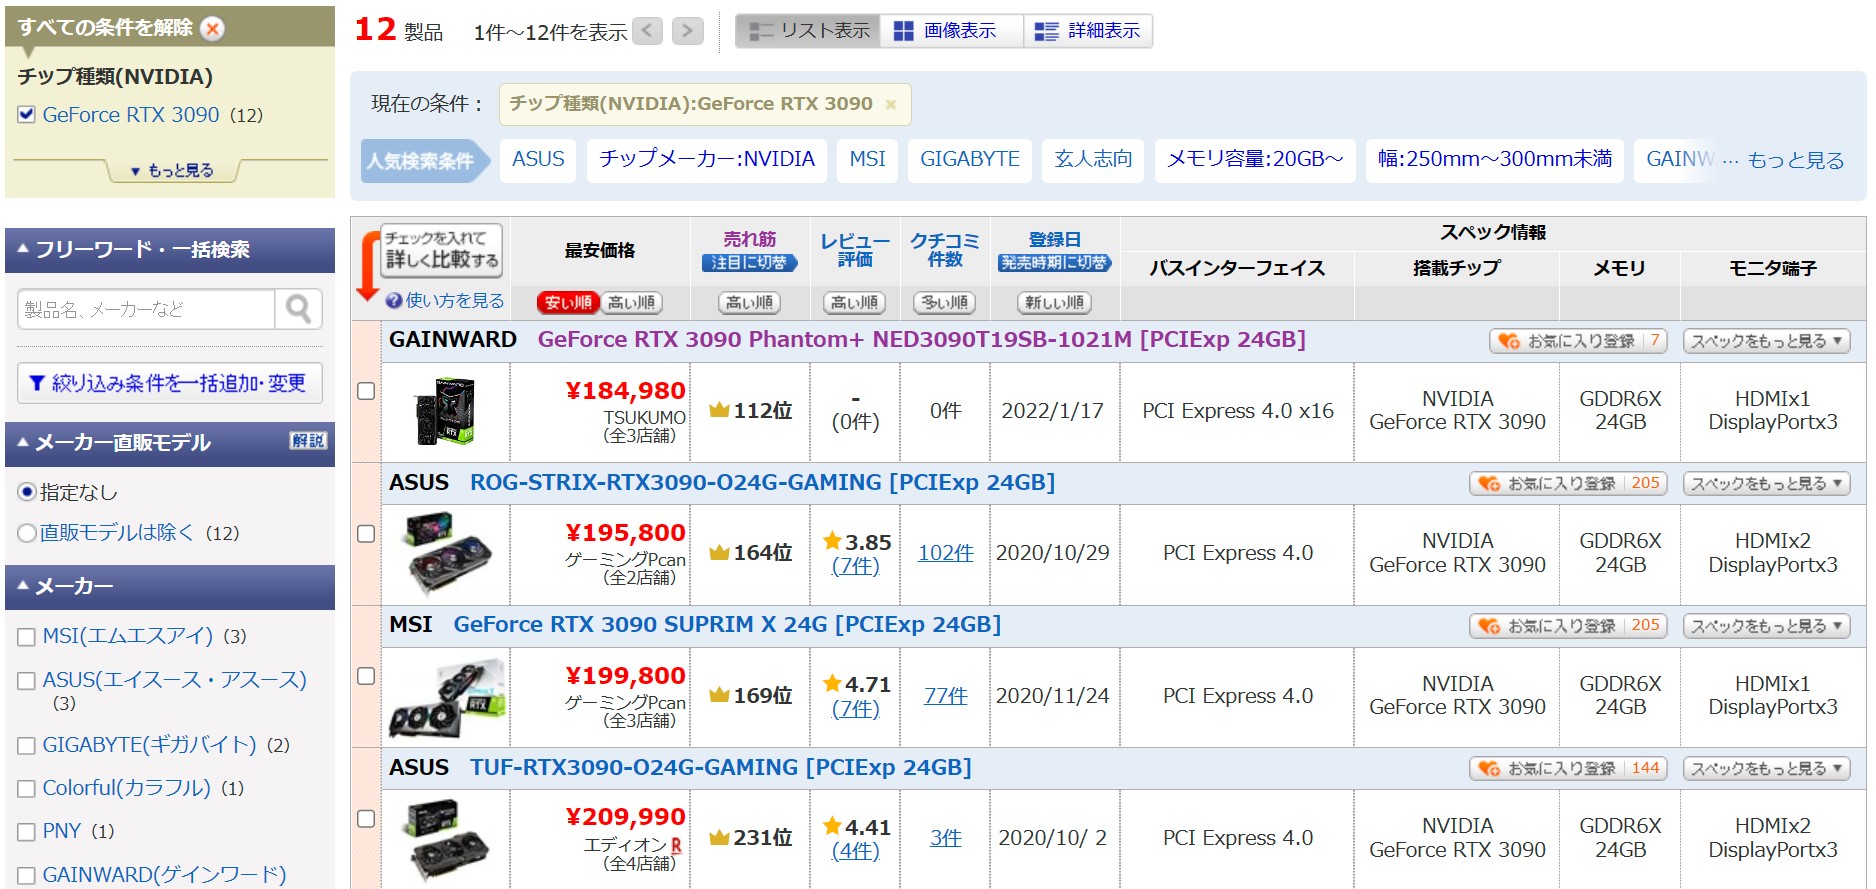
Task: Click the magnifier search icon
Action: coord(298,309)
